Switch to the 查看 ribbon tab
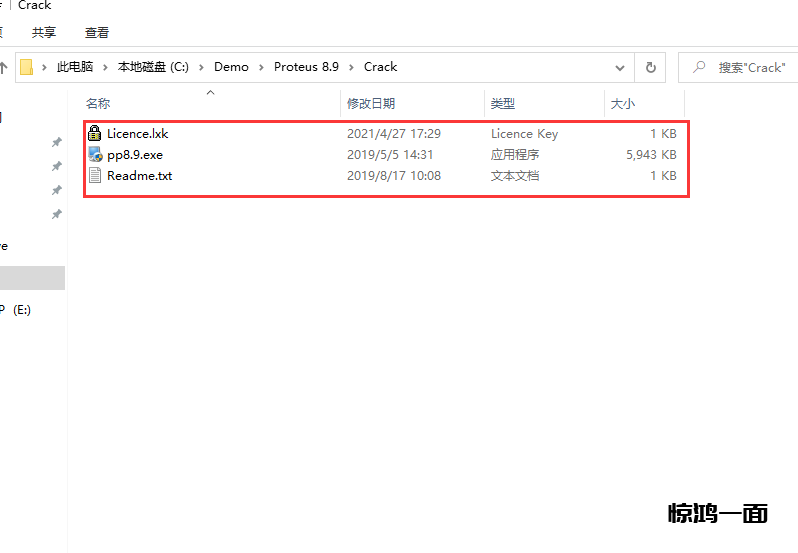 coord(97,33)
